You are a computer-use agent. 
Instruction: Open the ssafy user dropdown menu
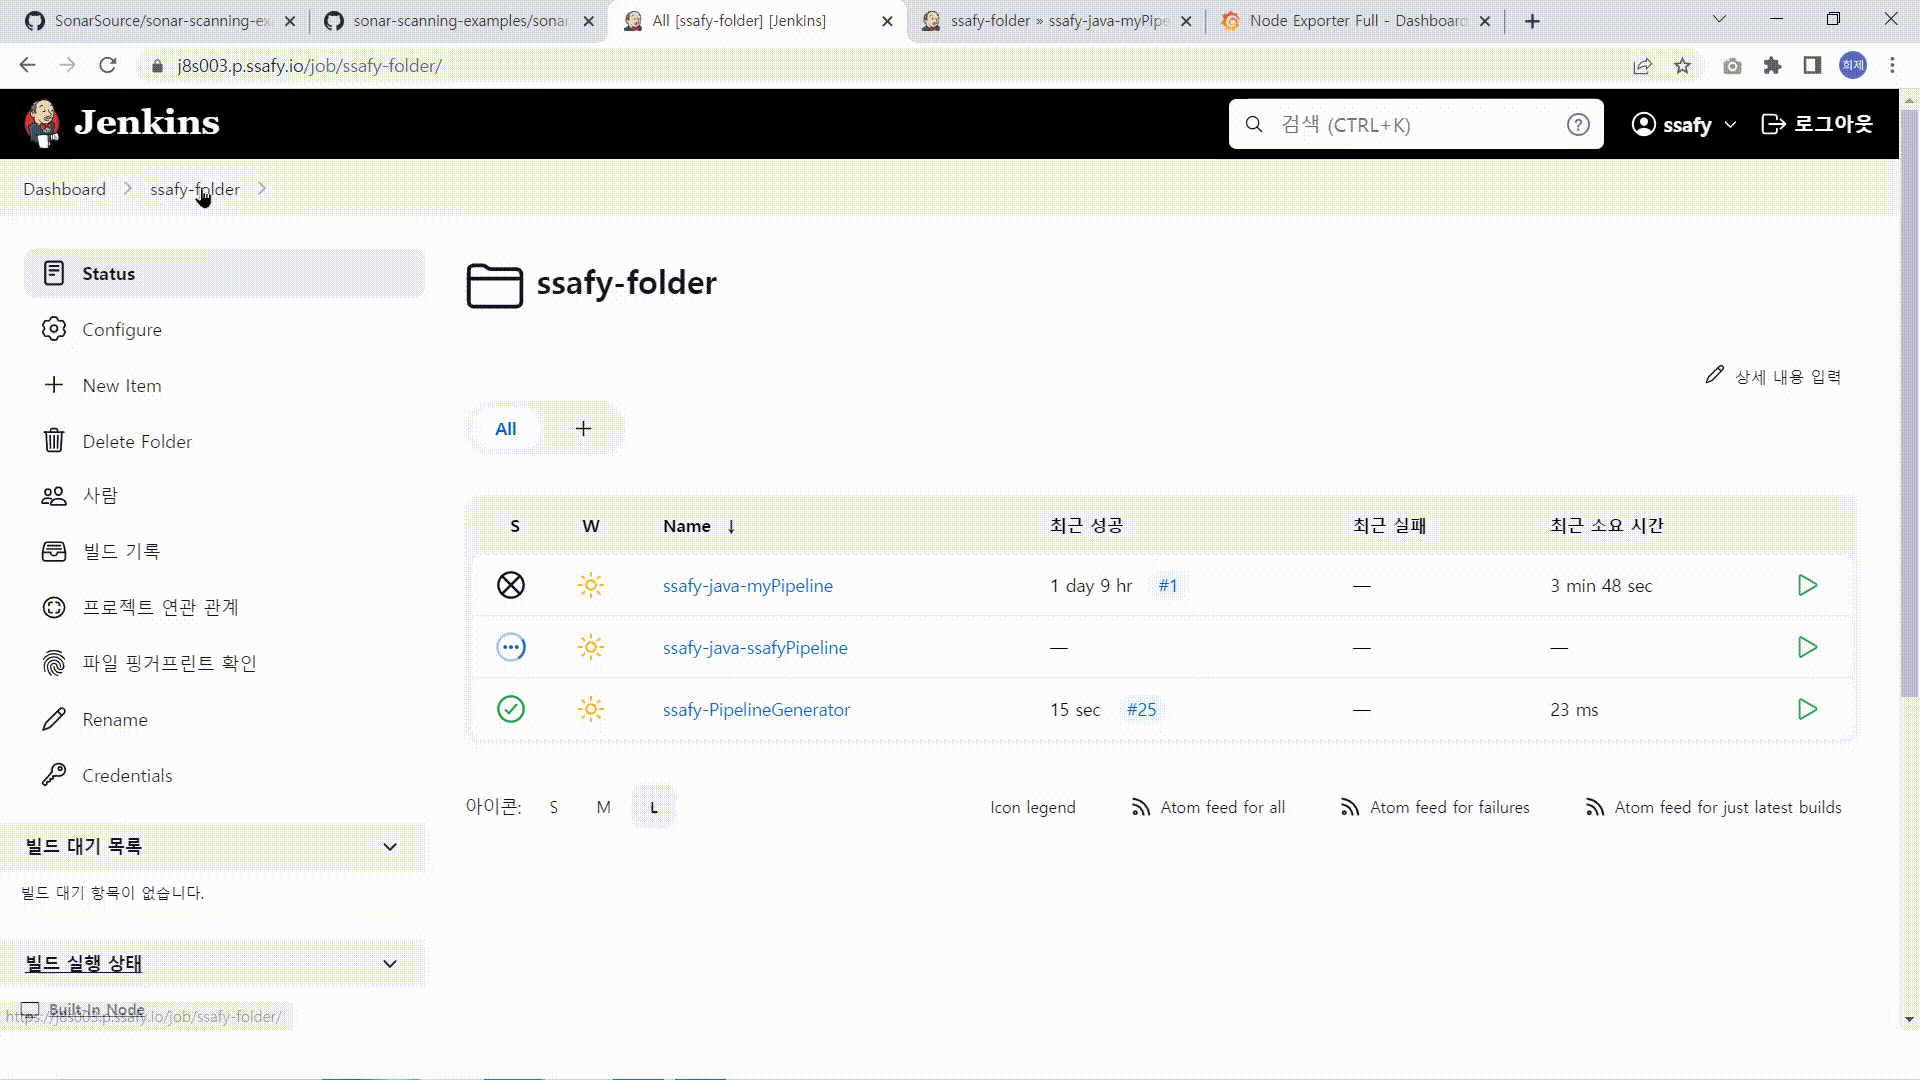click(1685, 125)
